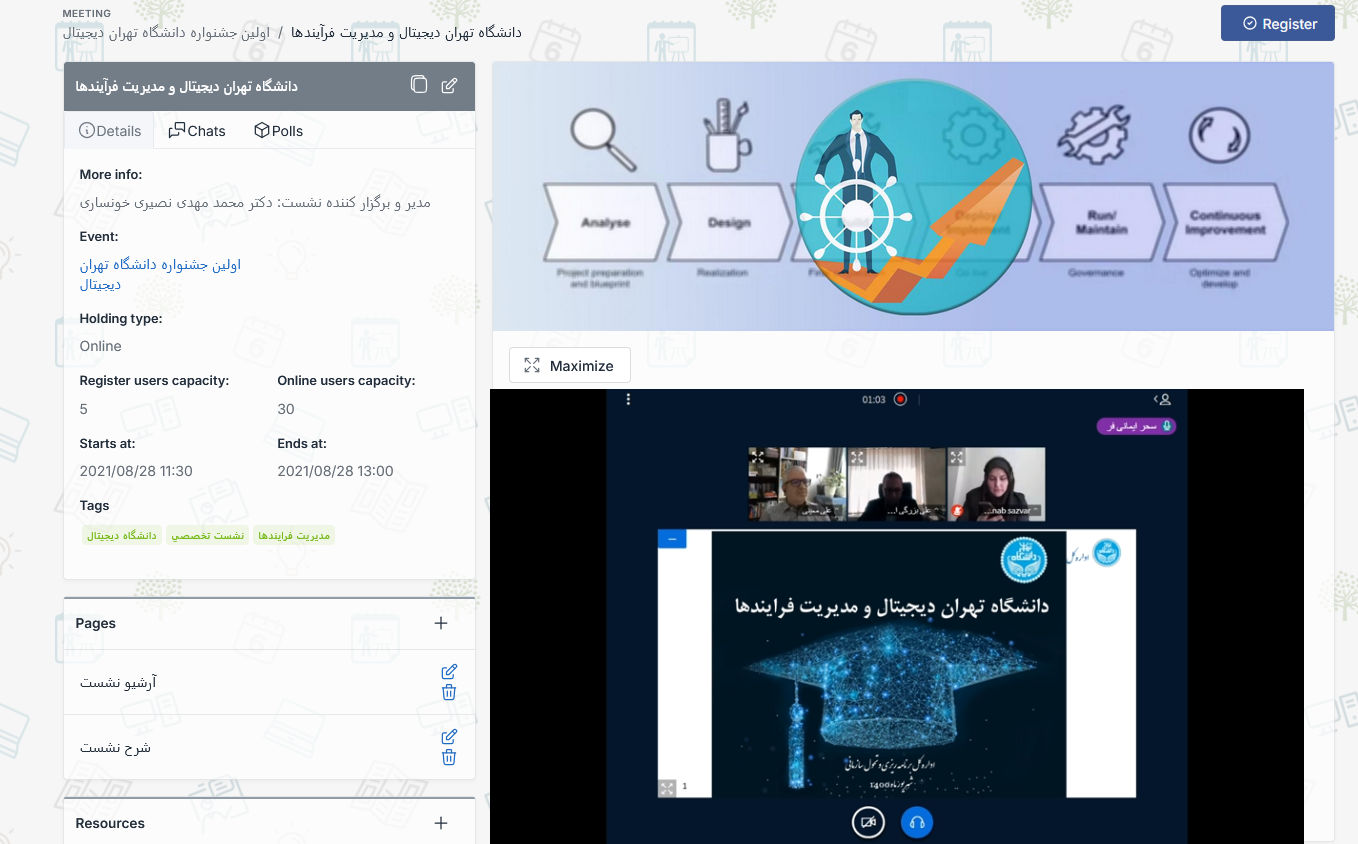
Task: Delete the شرح نشست page
Action: (x=449, y=758)
